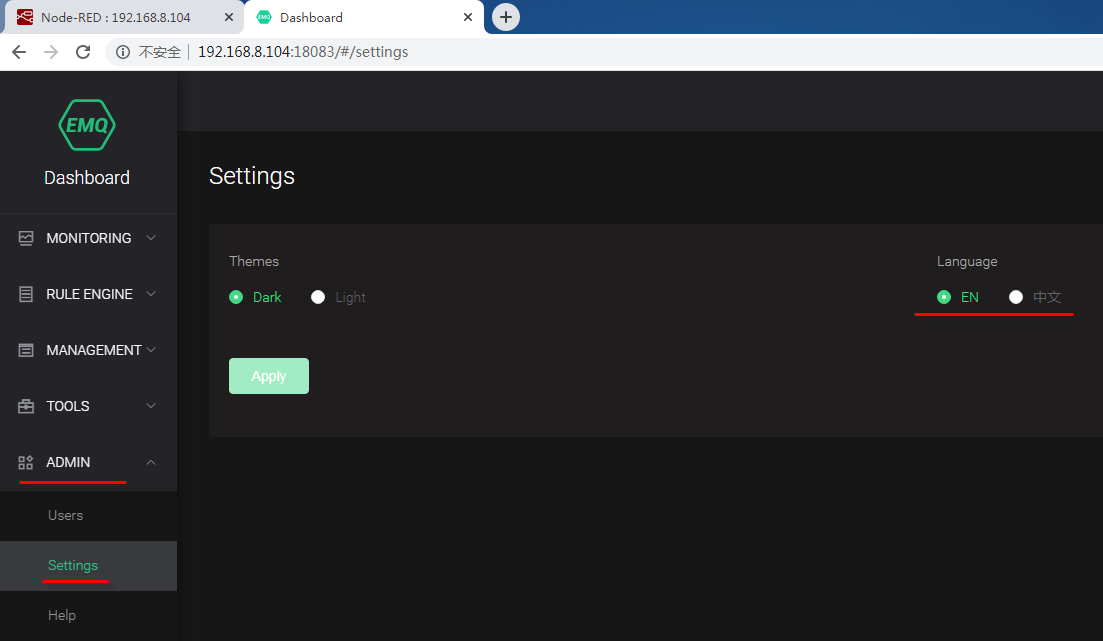Click the EMQ hexagon logo

[87, 125]
